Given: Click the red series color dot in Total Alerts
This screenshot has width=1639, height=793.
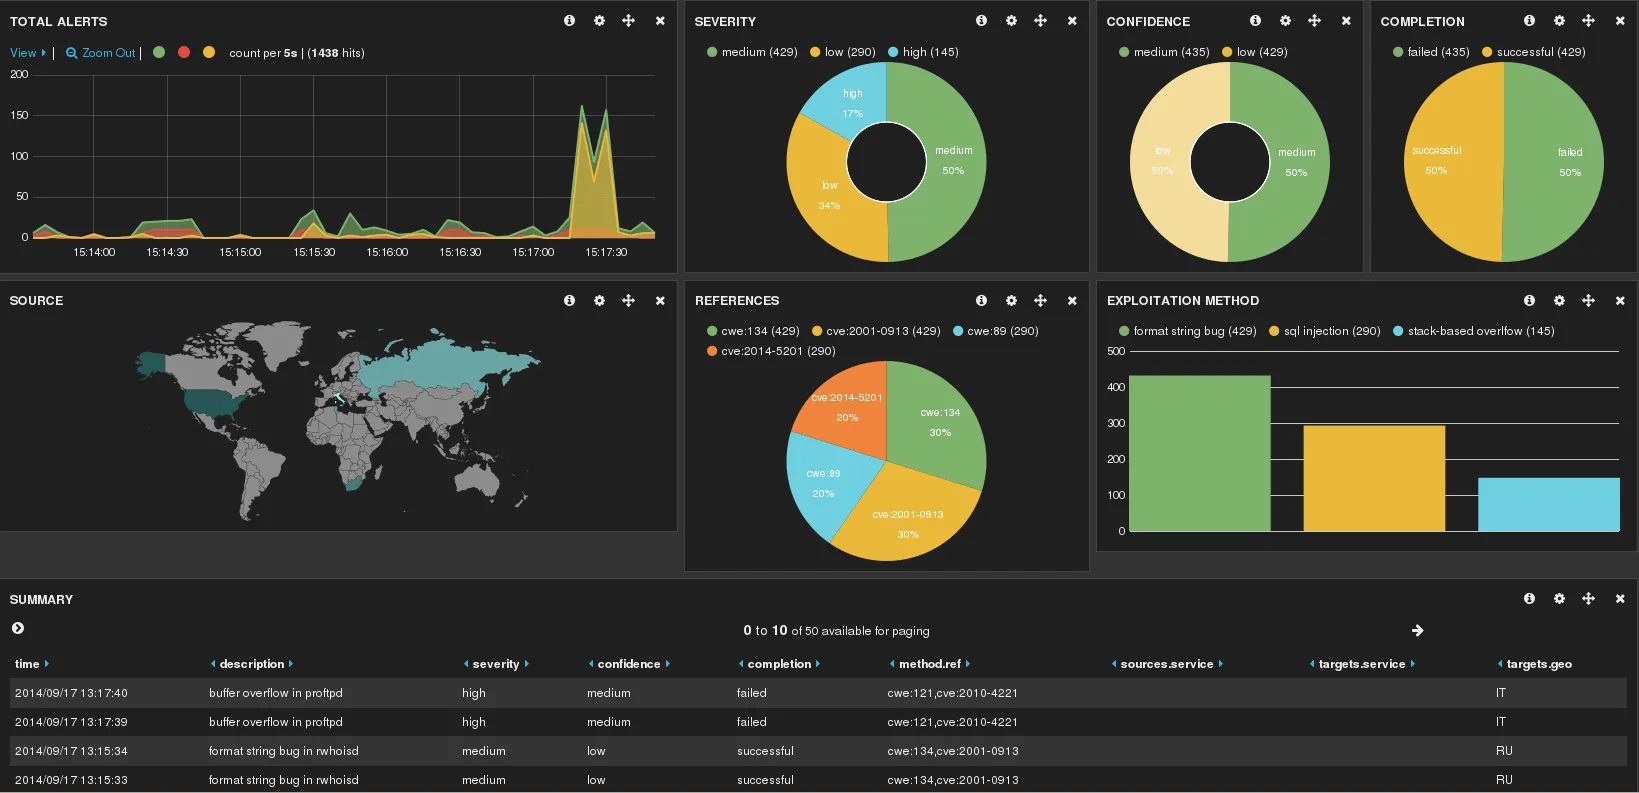Looking at the screenshot, I should [x=184, y=52].
